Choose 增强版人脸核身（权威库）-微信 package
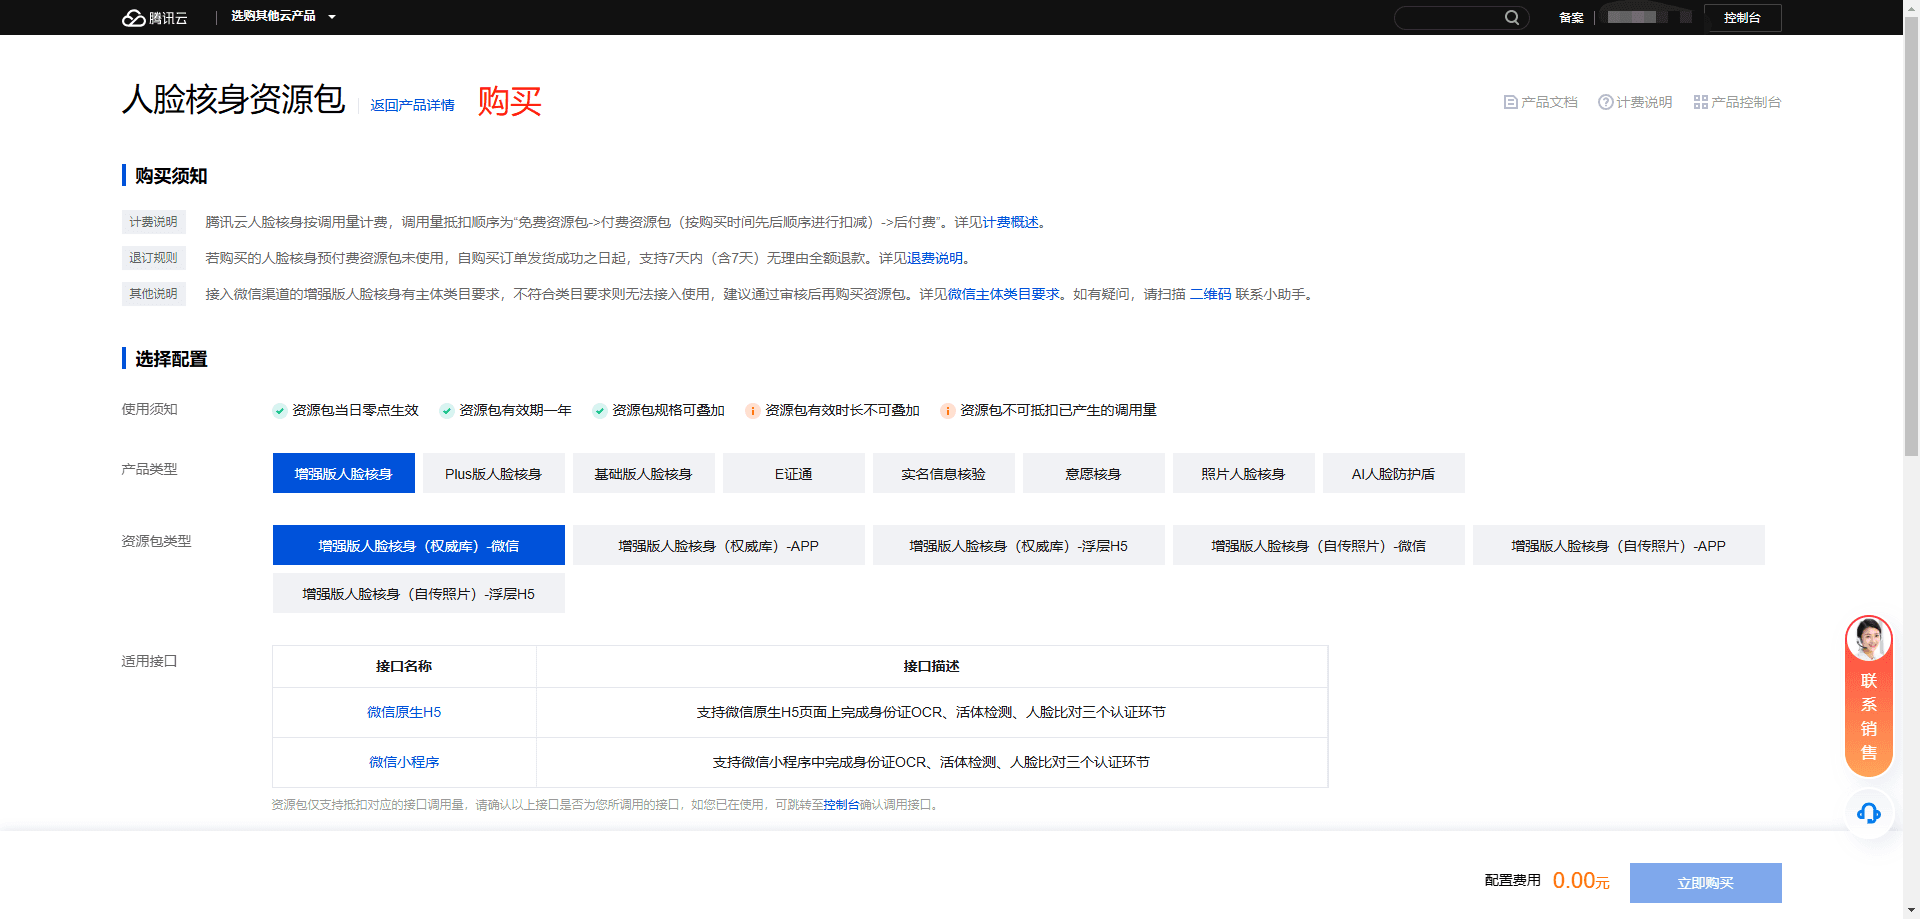Image resolution: width=1920 pixels, height=919 pixels. tap(418, 545)
